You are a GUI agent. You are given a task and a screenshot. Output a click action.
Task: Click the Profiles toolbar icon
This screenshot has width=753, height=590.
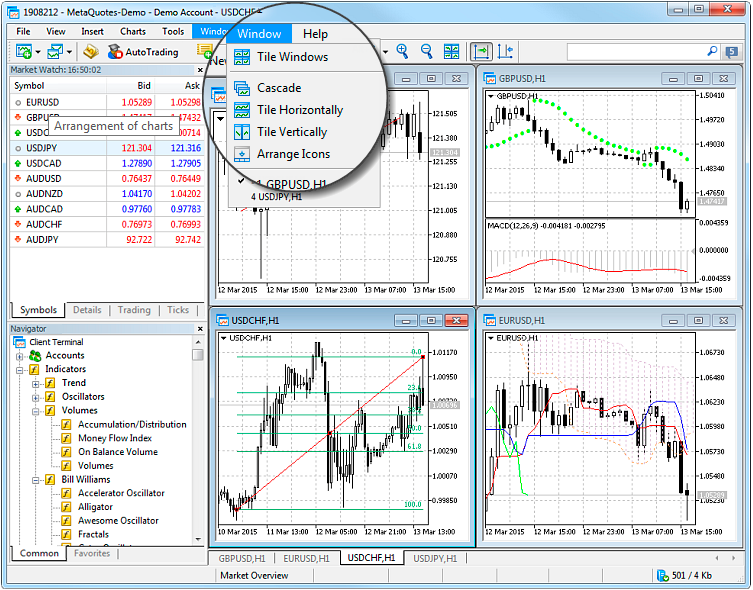(x=55, y=51)
